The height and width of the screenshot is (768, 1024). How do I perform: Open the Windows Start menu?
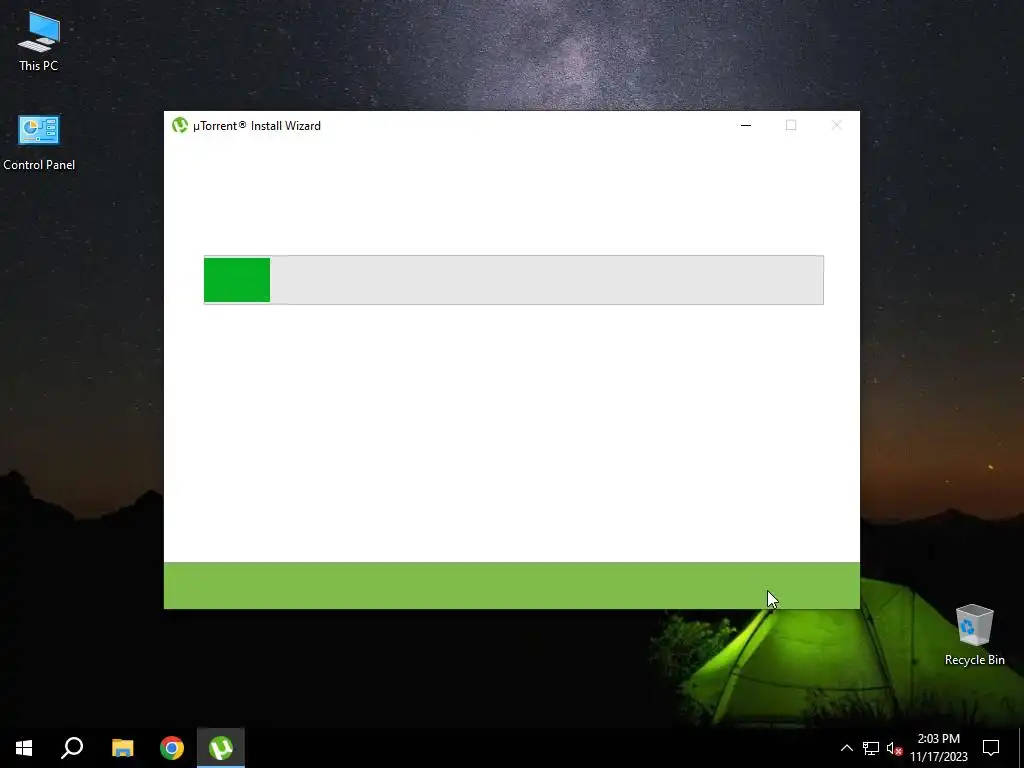(x=24, y=748)
